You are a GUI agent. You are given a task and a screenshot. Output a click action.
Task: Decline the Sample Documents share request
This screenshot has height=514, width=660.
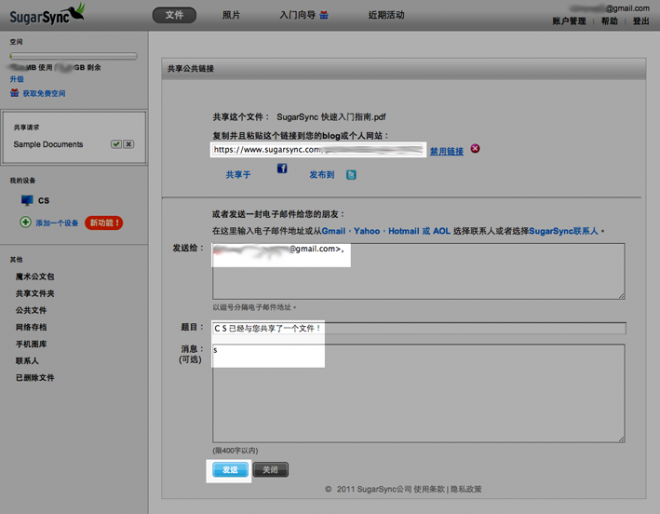pyautogui.click(x=128, y=144)
